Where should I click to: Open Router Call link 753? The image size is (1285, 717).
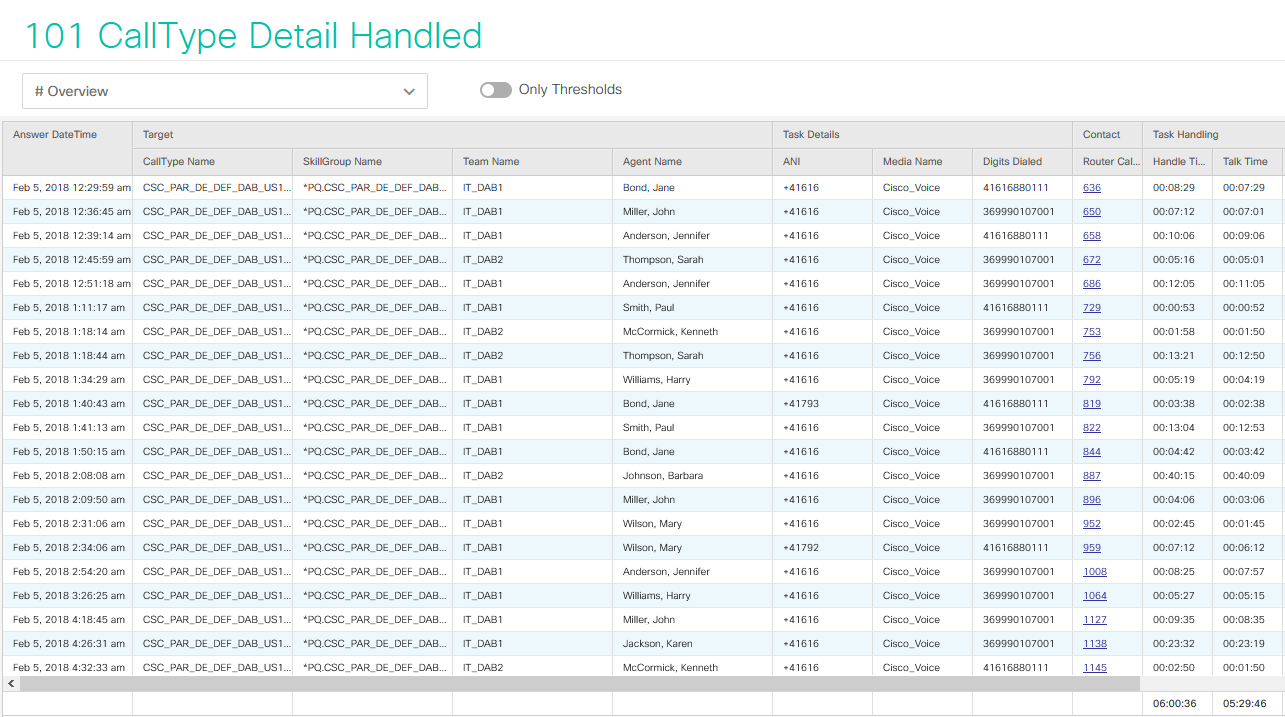[1092, 332]
